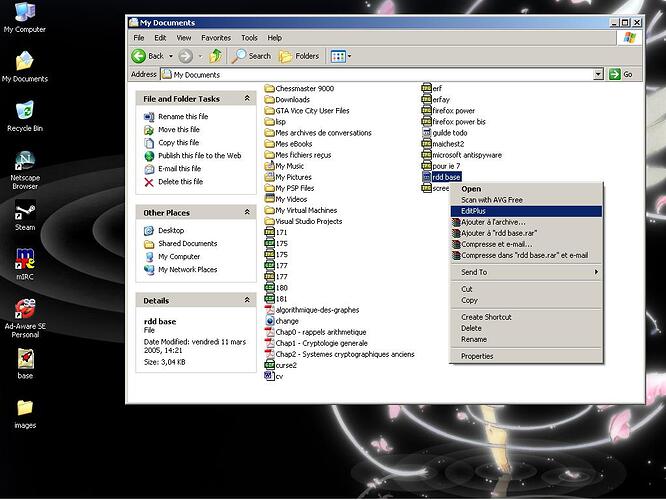Collapse the File and Folder Tasks panel

[245, 99]
